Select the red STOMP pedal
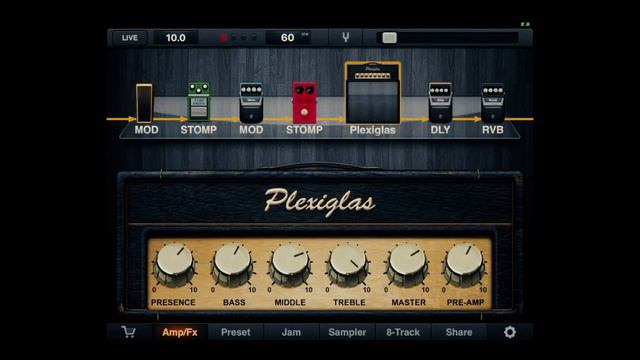The image size is (640, 360). click(304, 103)
